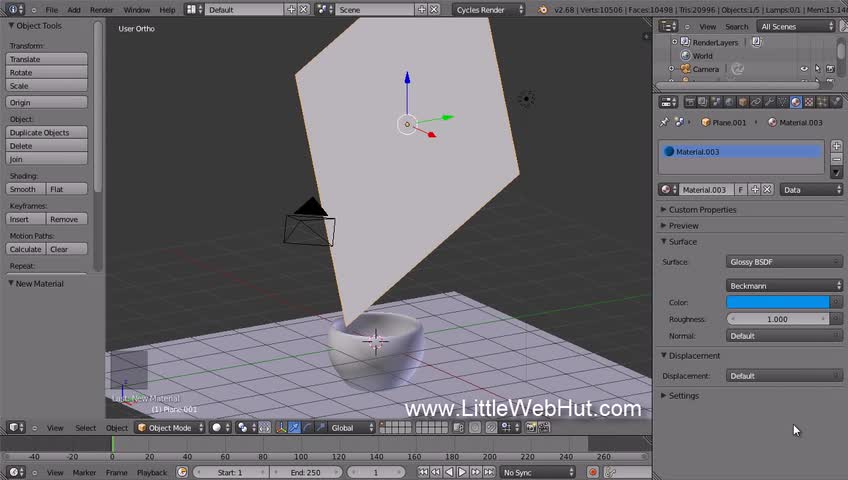Expand the Custom Properties panel
848x480 pixels.
coord(702,210)
